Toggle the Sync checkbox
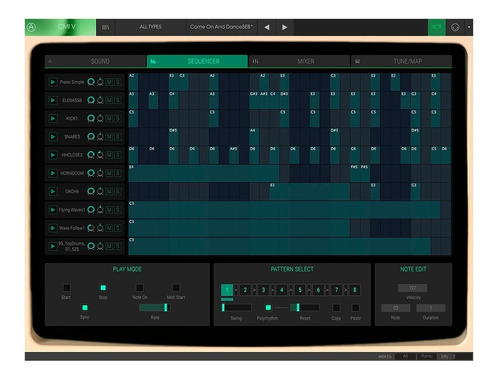 point(85,307)
